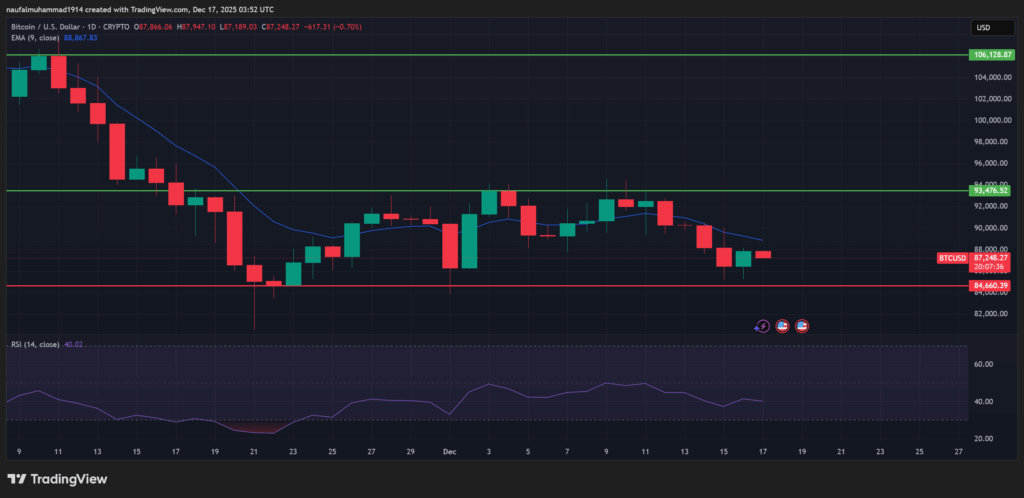
Task: Click 96,000.00 on the price axis
Action: click(x=993, y=163)
